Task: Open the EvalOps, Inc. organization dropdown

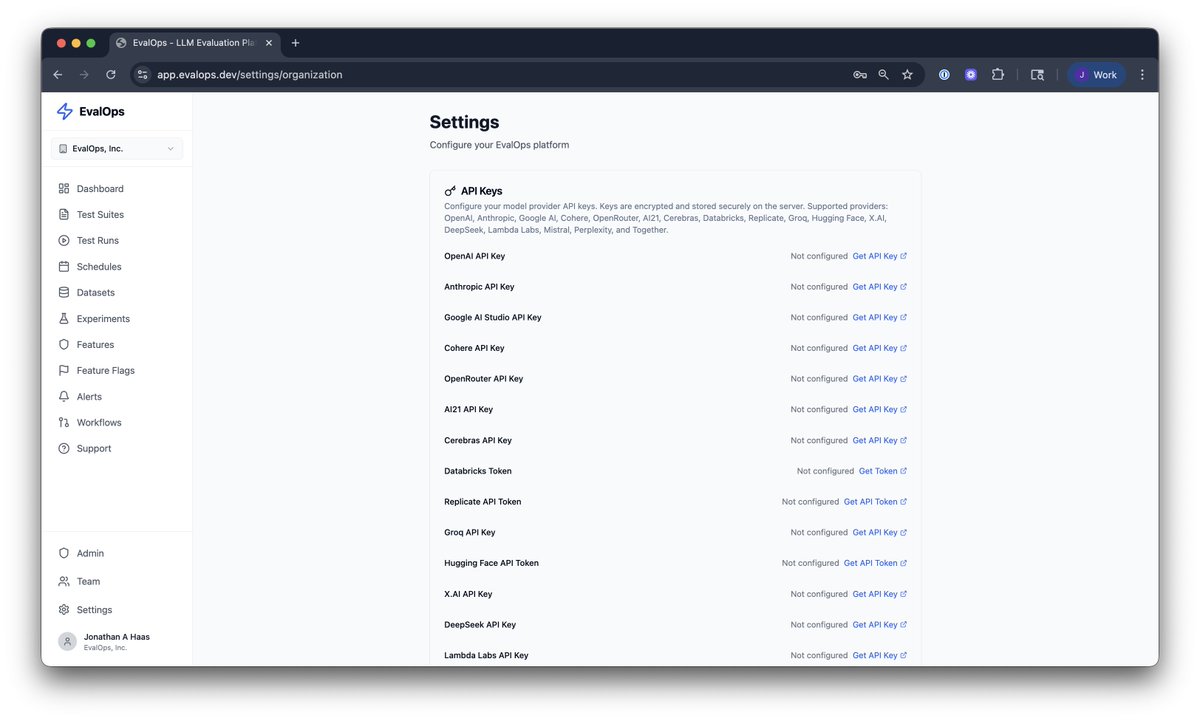Action: point(117,149)
